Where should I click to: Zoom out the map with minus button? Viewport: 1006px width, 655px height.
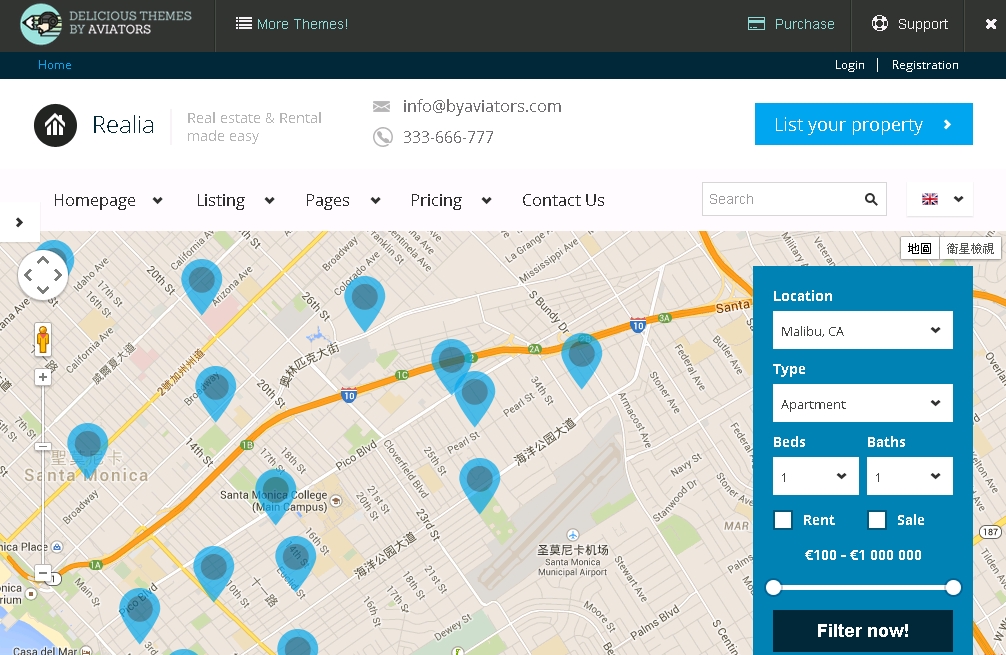coord(43,573)
